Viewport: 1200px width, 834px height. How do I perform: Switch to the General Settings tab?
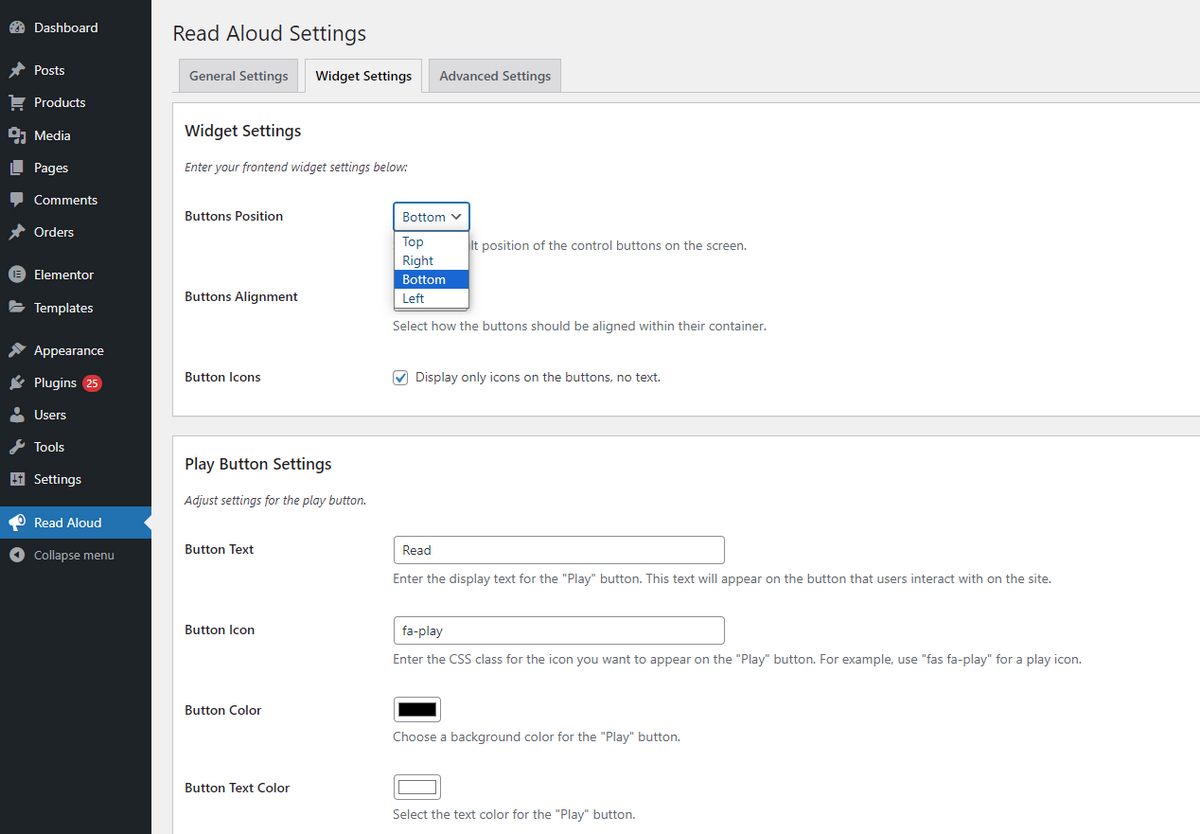click(x=238, y=76)
